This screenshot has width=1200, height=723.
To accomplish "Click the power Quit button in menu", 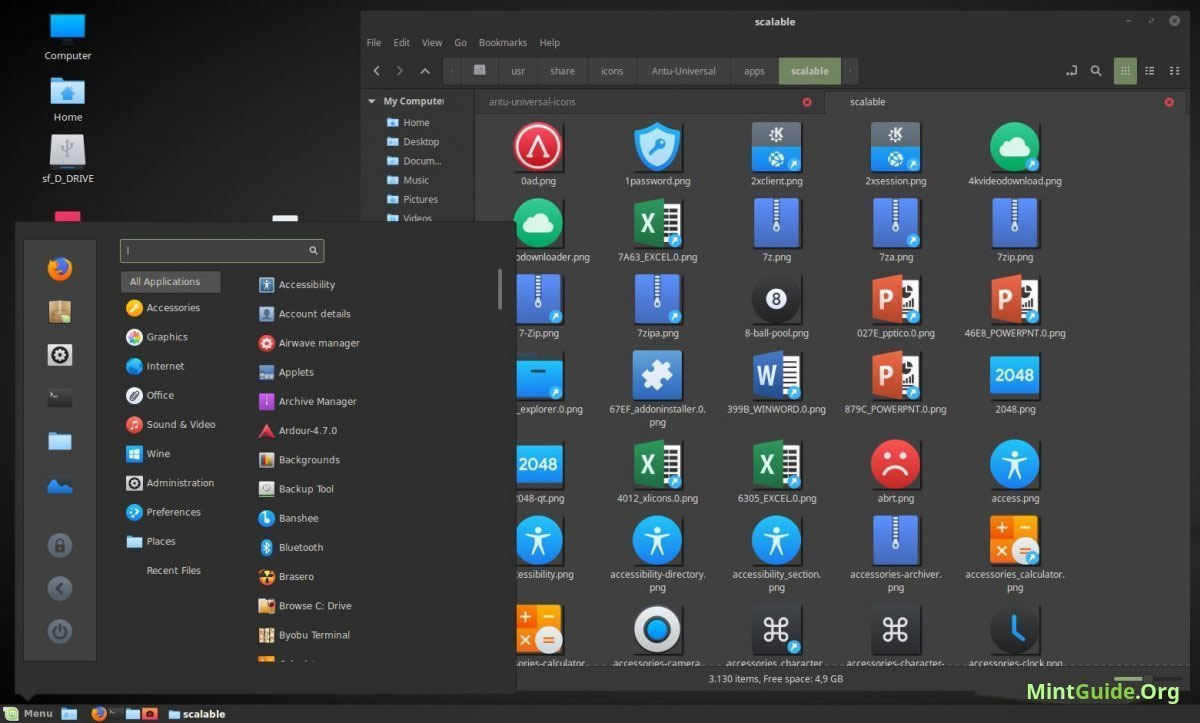I will tap(60, 631).
